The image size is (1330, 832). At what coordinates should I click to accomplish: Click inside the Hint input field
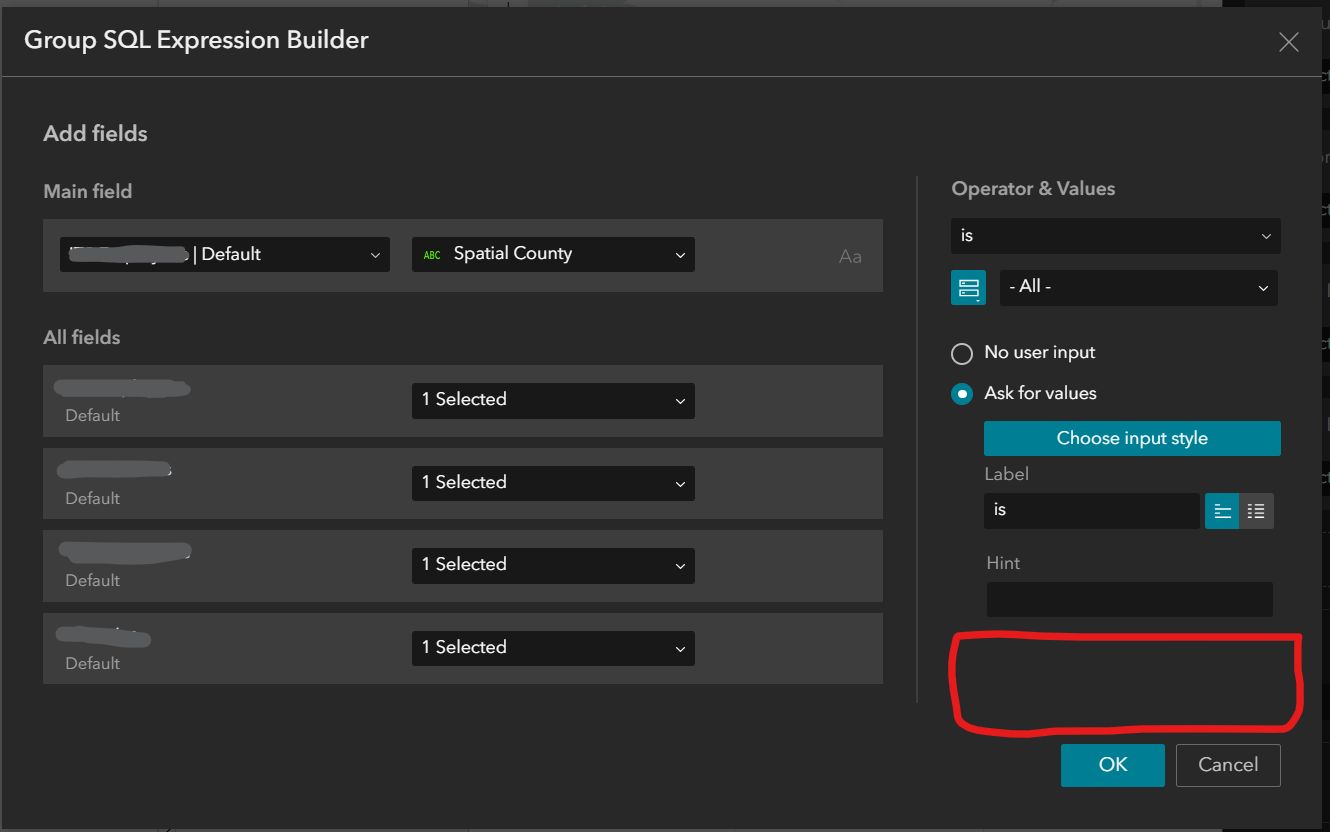pyautogui.click(x=1129, y=599)
